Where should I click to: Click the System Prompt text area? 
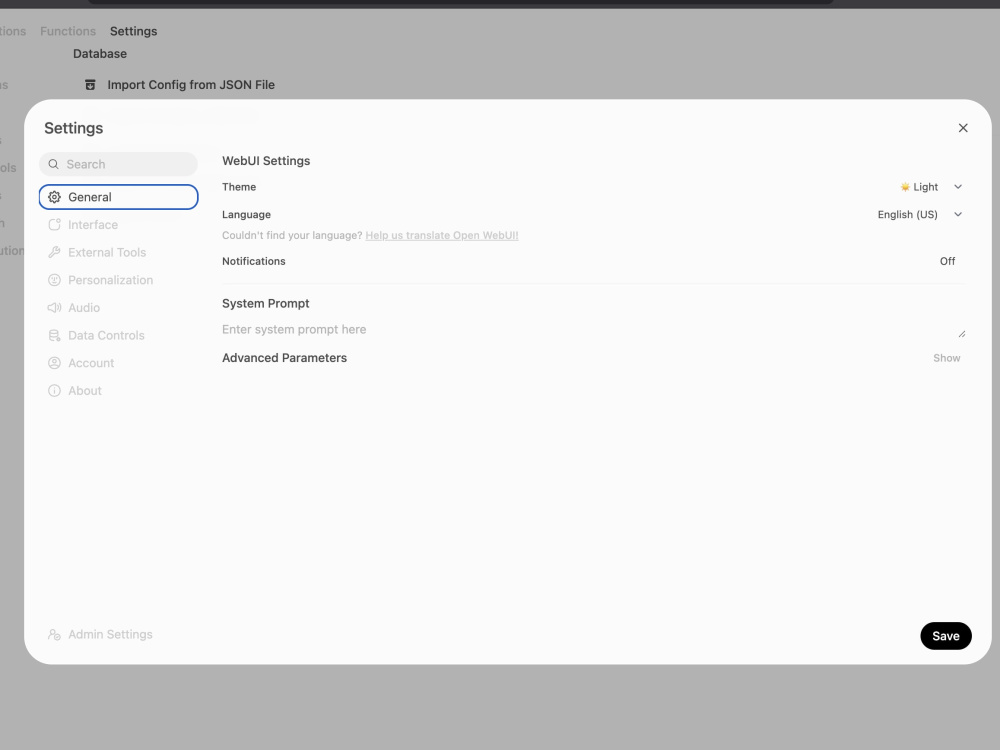593,330
